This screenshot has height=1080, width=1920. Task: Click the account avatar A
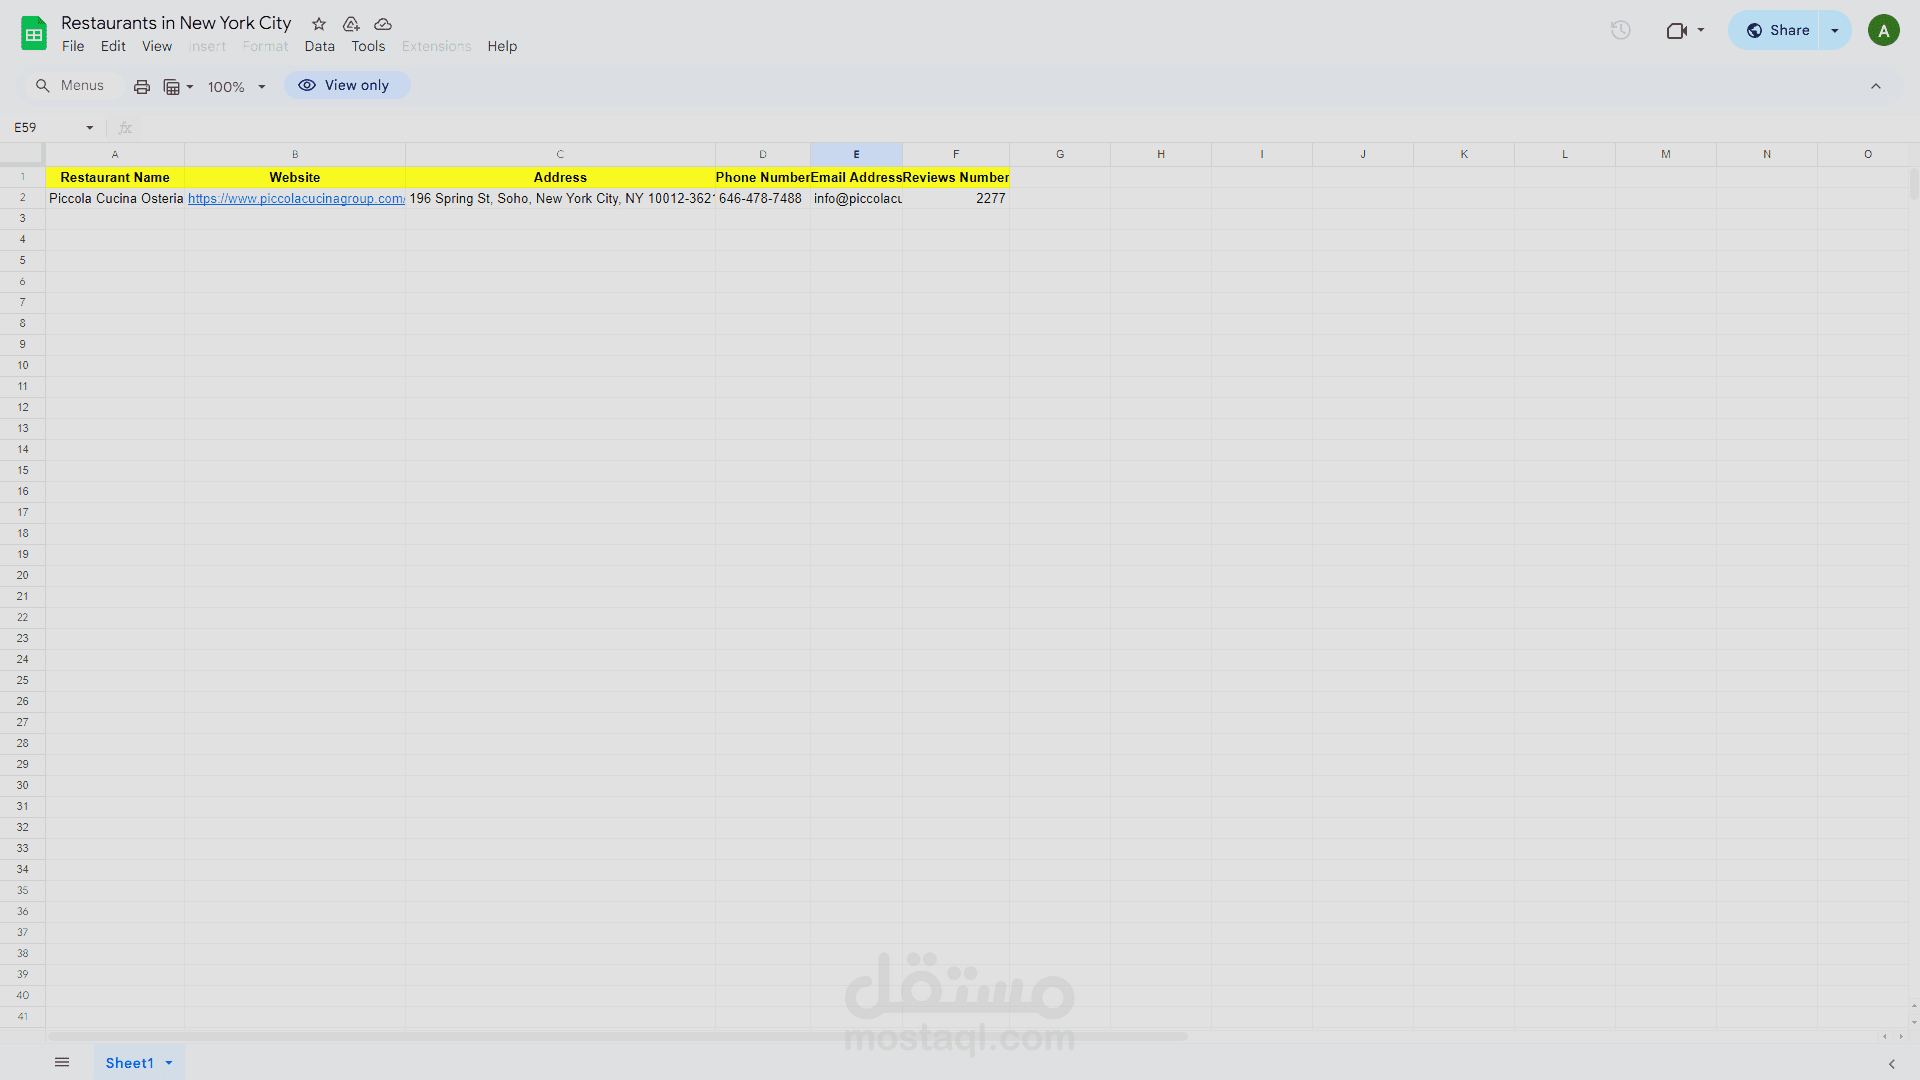coord(1883,30)
